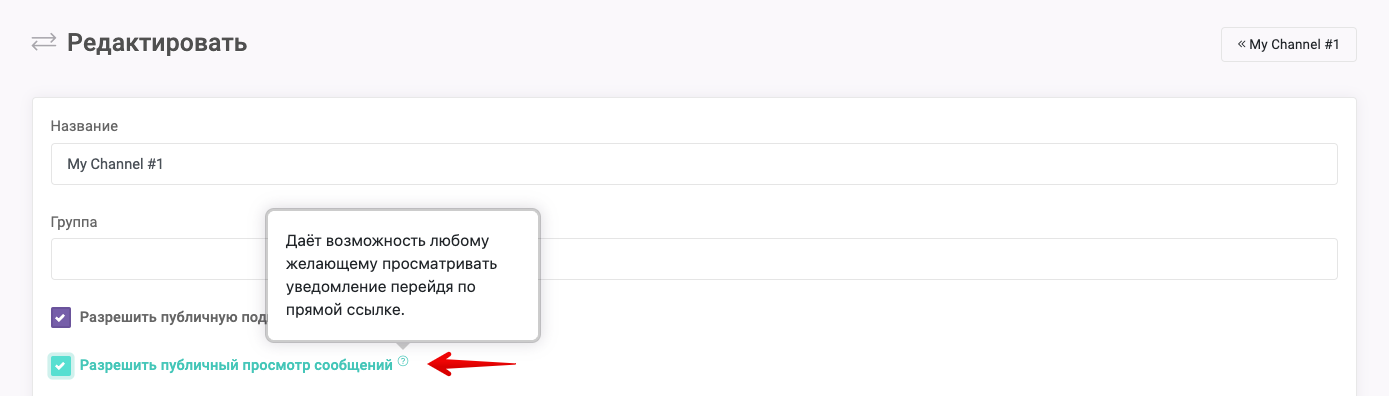This screenshot has width=1389, height=396.
Task: Click the bold label Разрешить публичную под…
Action: (x=172, y=318)
